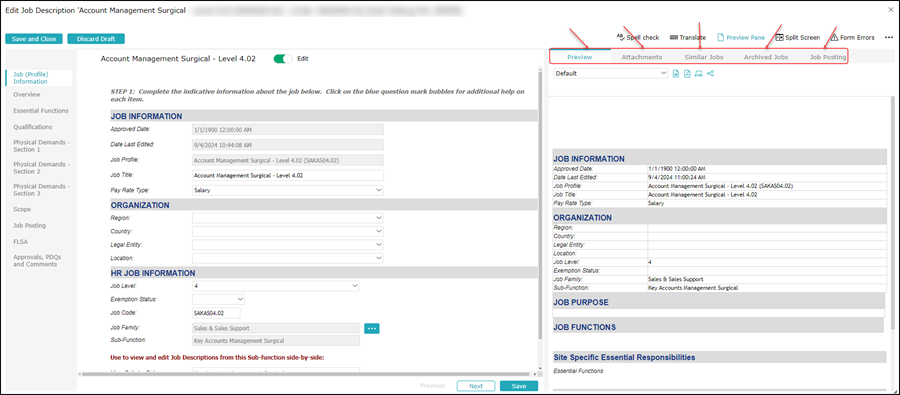Click Site Specific Essential Responsibilities heading

click(624, 357)
